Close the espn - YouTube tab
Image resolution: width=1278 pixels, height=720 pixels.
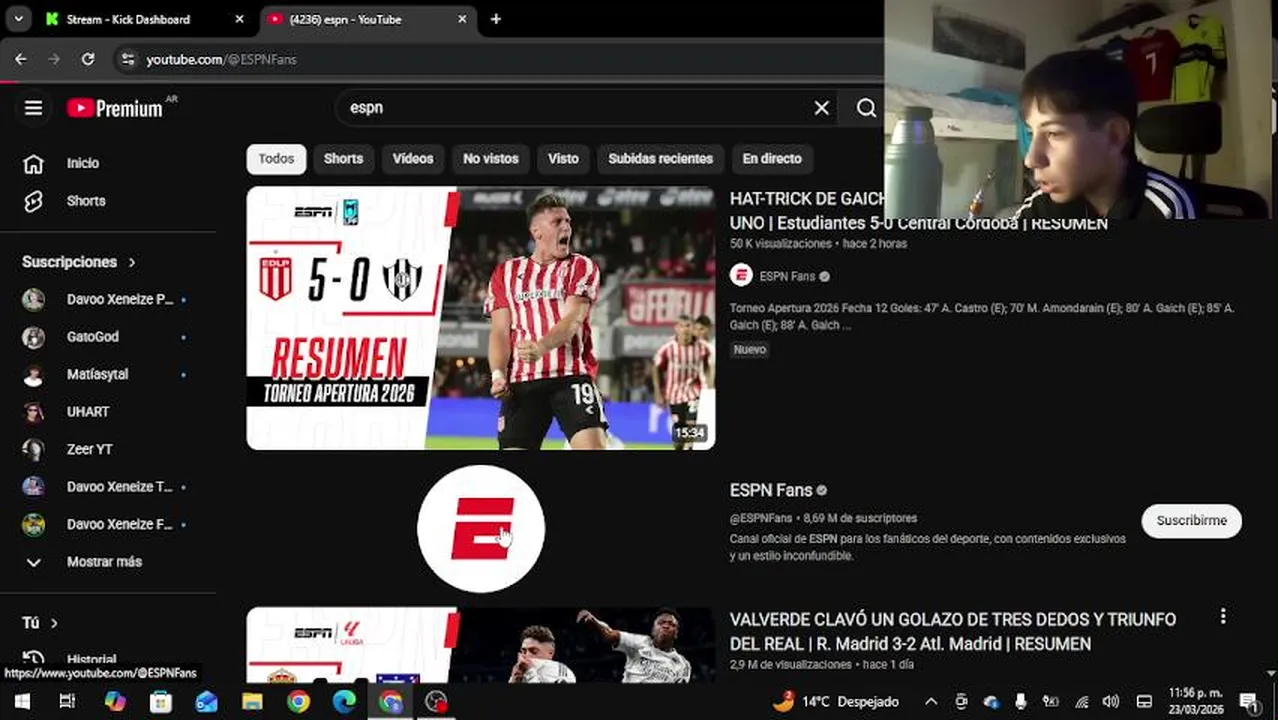[x=462, y=19]
